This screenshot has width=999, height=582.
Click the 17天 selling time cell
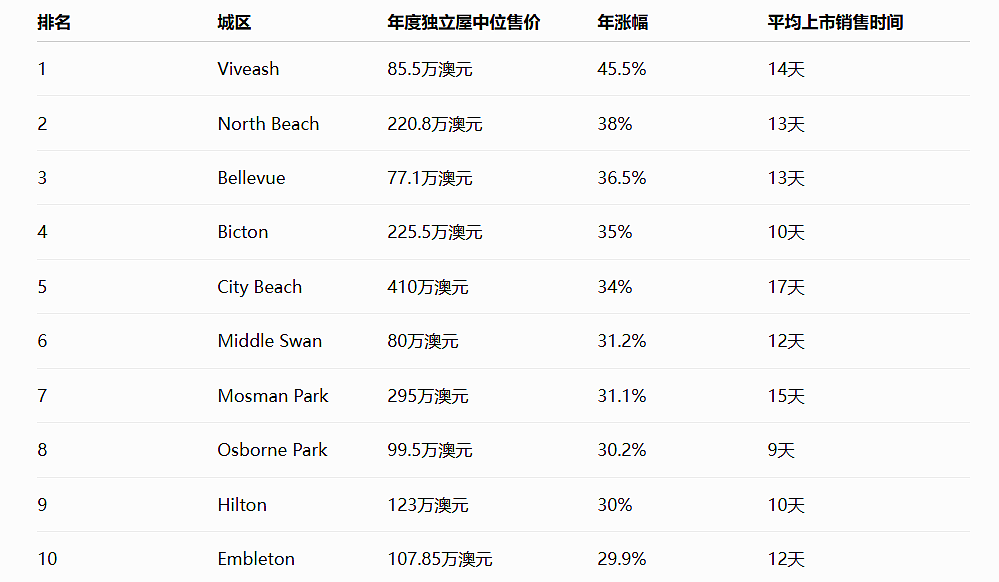pyautogui.click(x=786, y=287)
